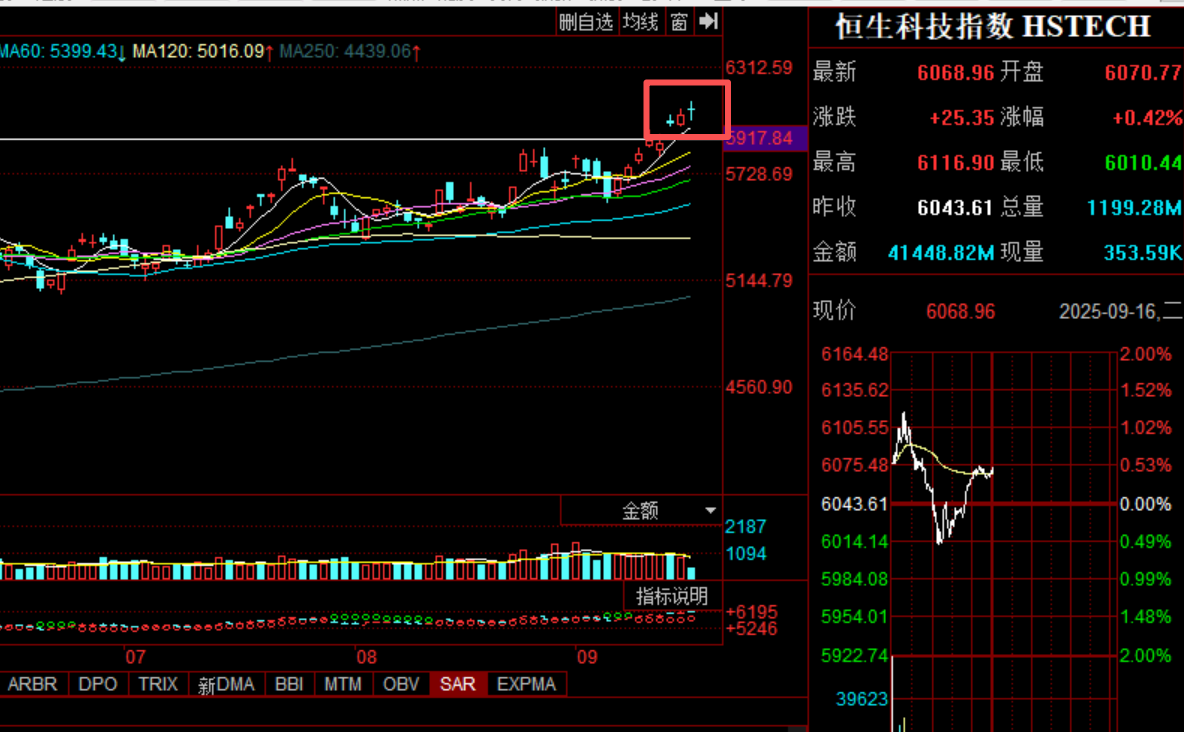Click the 最新 field label
Screen dimensions: 1184x732
pyautogui.click(x=834, y=73)
